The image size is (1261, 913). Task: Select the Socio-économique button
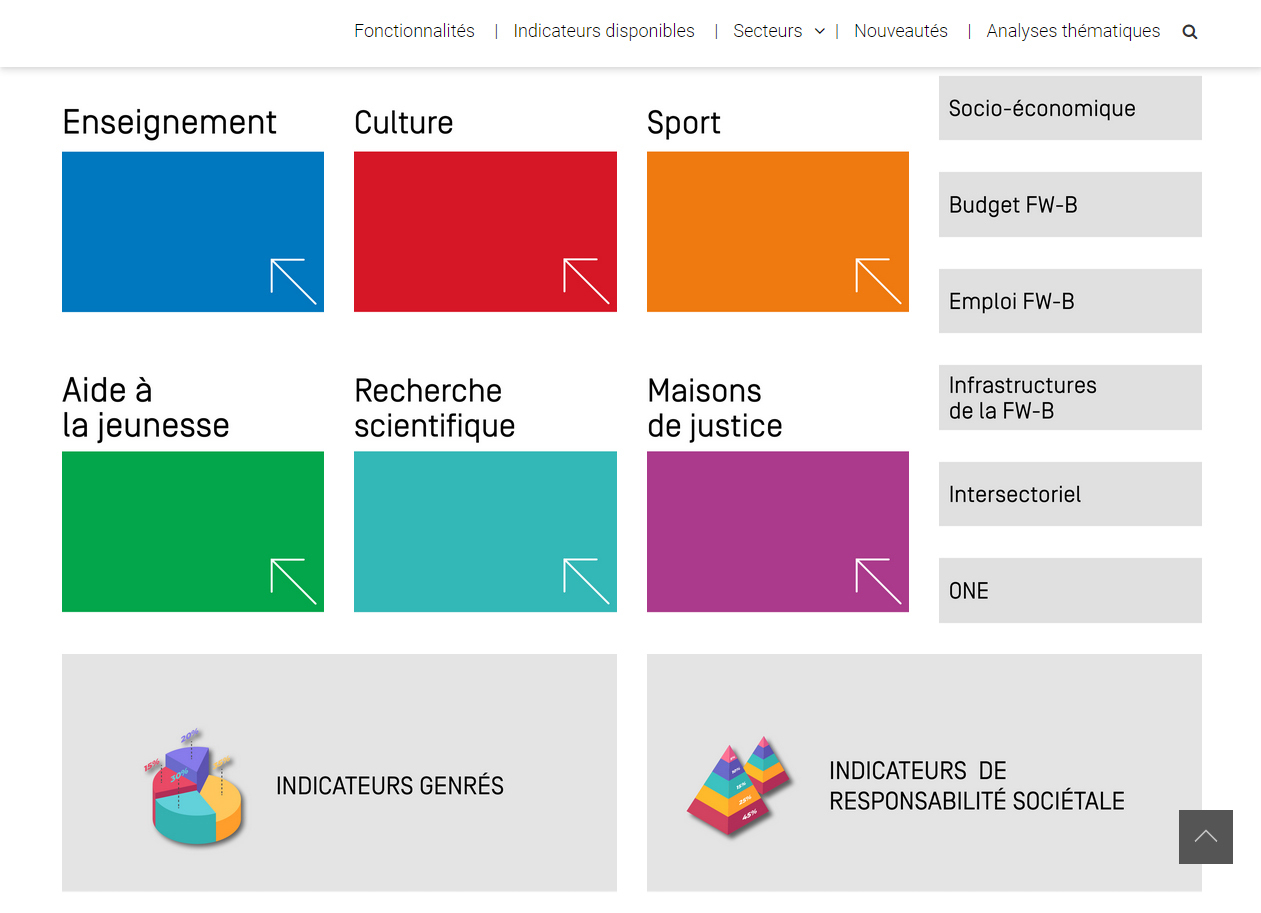pyautogui.click(x=1070, y=108)
